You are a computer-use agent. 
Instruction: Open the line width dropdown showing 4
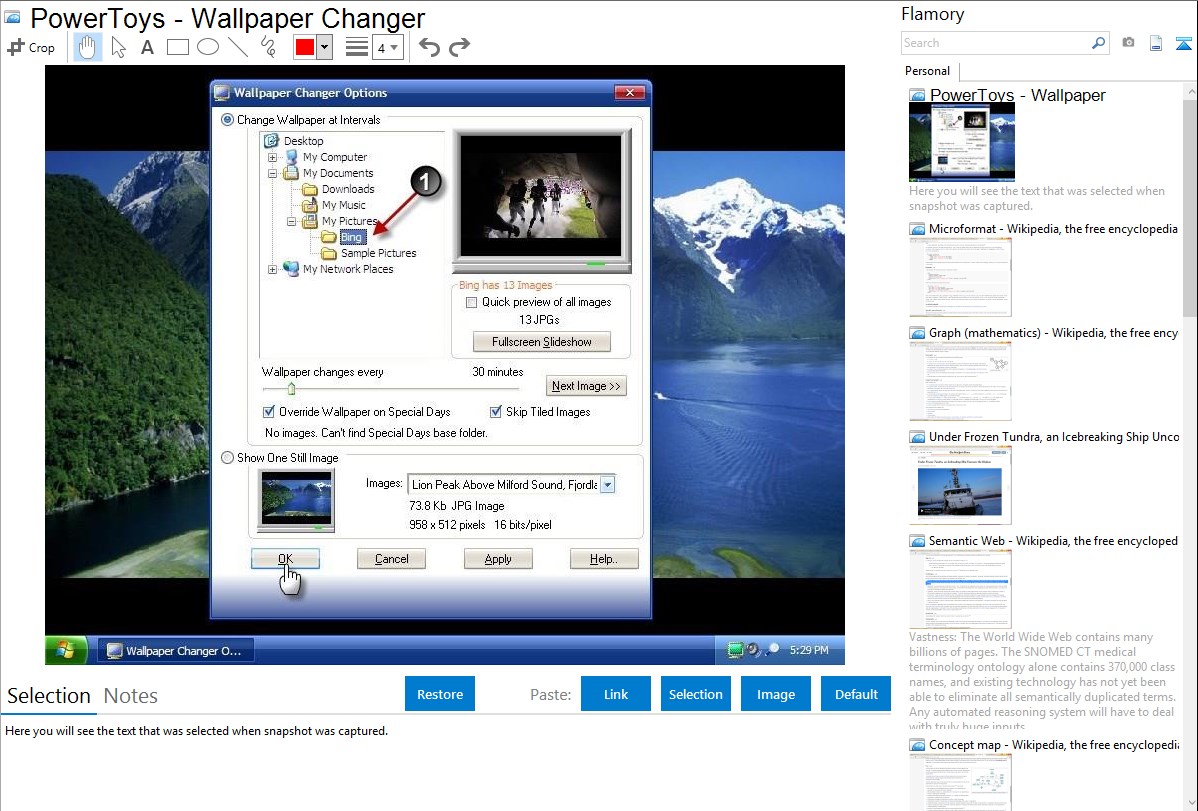[387, 48]
